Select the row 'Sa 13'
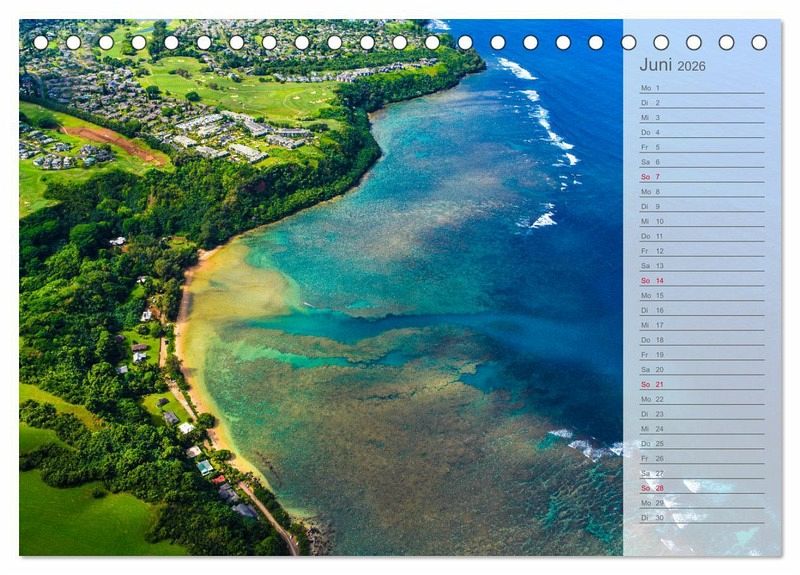800x575 pixels. click(x=702, y=266)
